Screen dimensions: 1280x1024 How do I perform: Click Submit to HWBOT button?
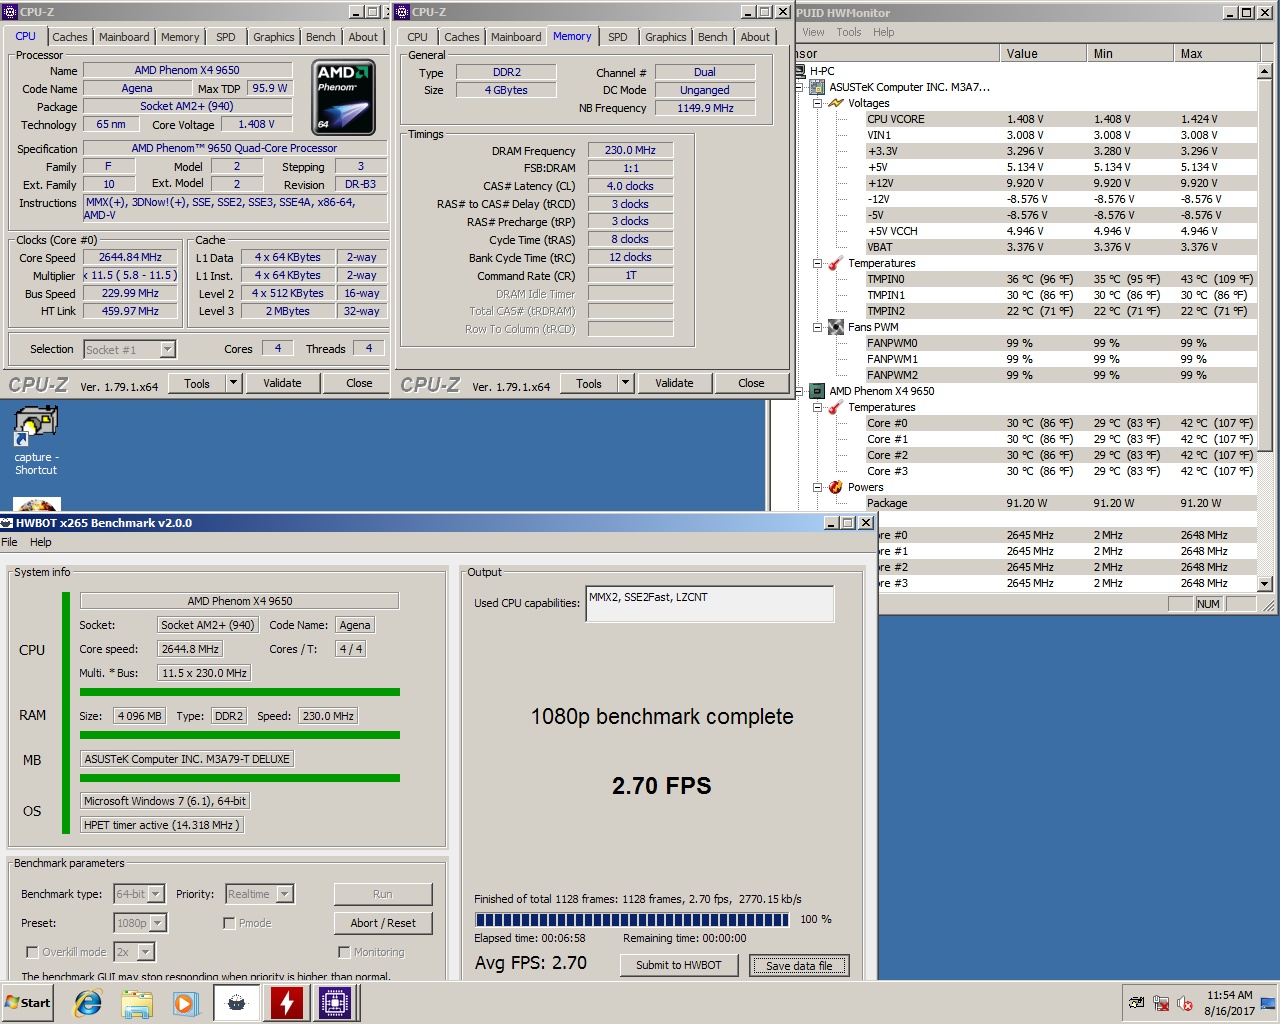pyautogui.click(x=679, y=965)
